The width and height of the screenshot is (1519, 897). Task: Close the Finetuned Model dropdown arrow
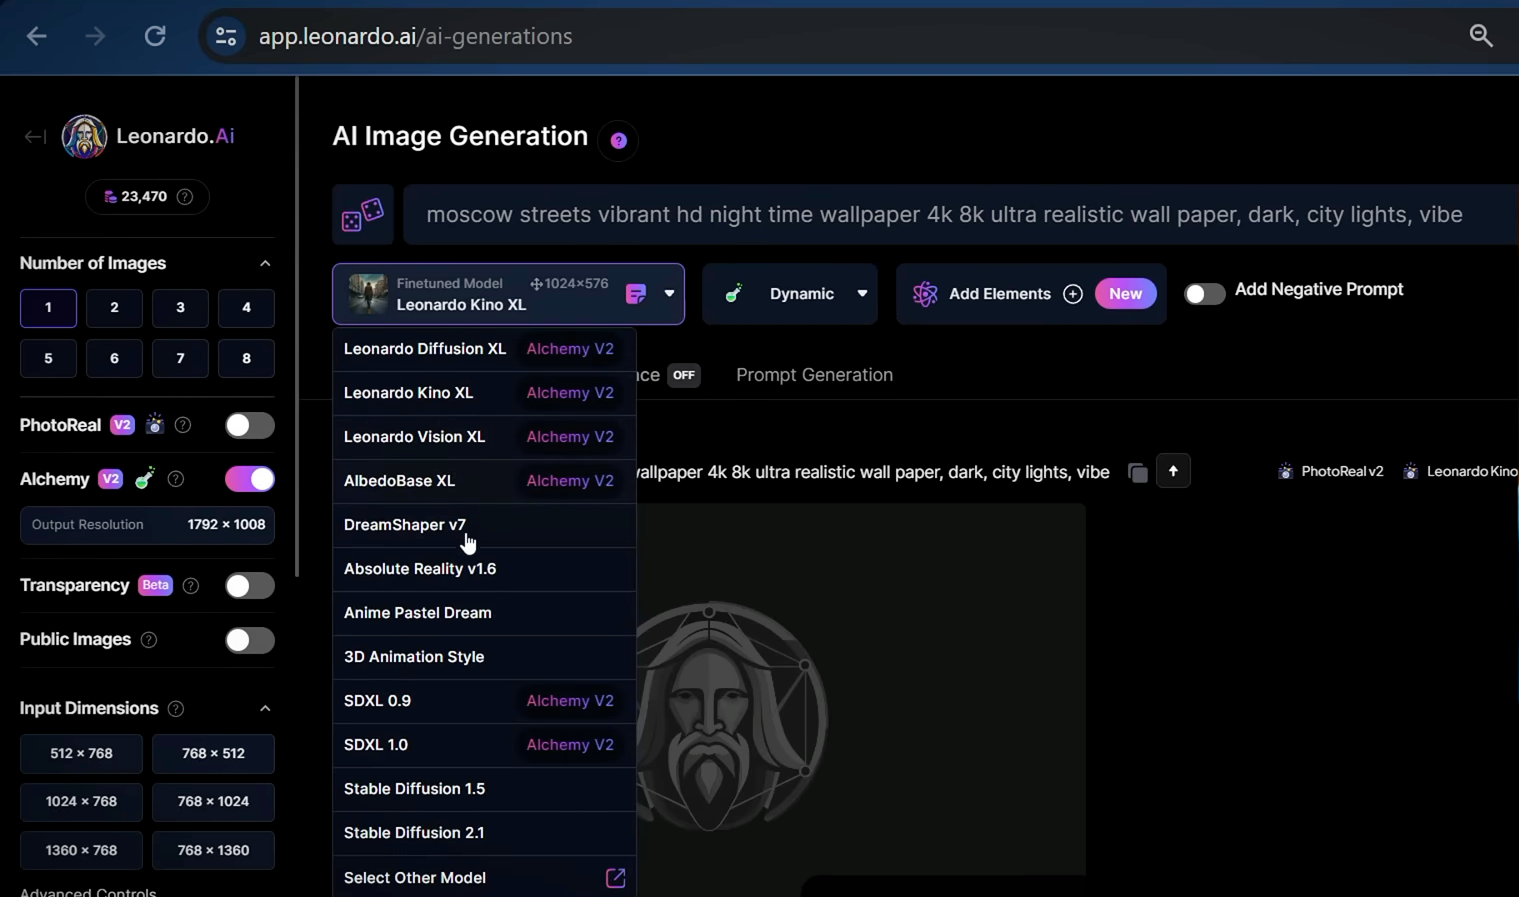click(669, 294)
